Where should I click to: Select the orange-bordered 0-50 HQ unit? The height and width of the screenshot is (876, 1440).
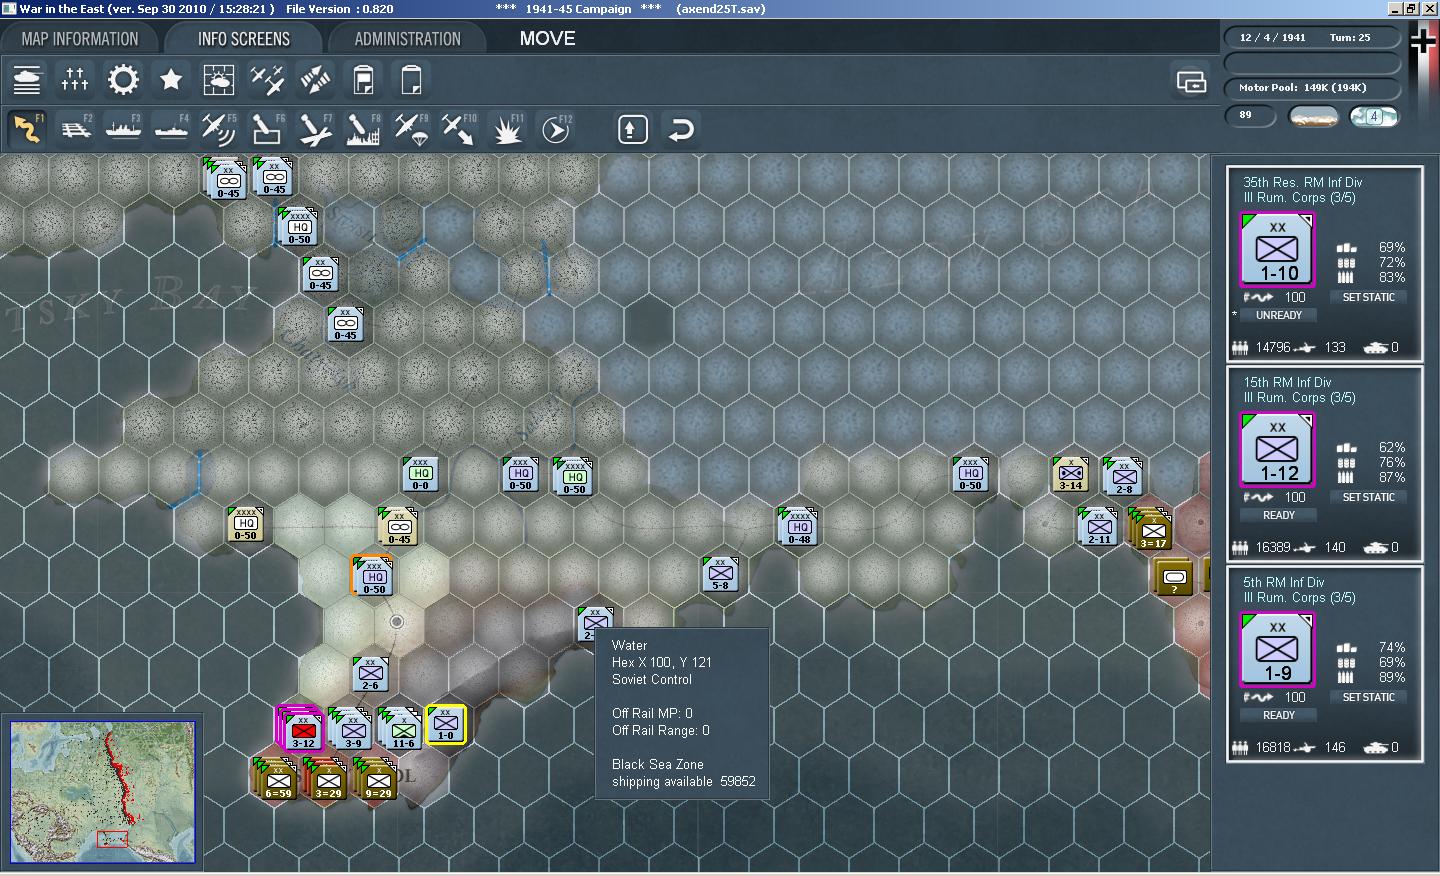[x=373, y=576]
